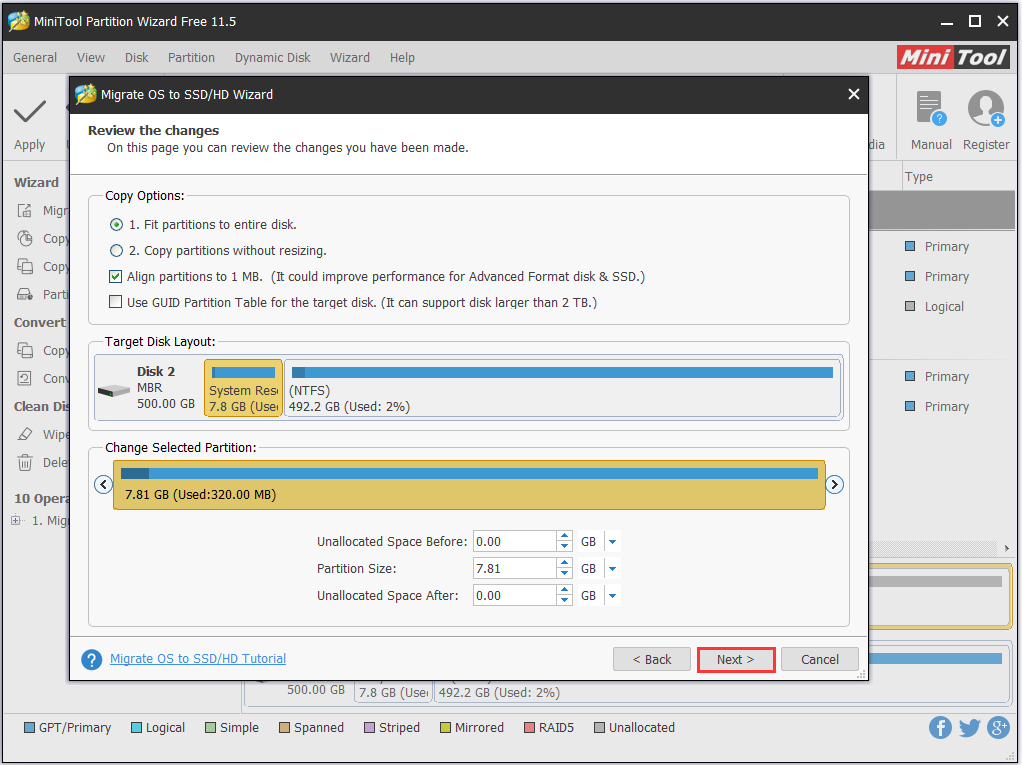
Task: Click the Register user icon
Action: (x=986, y=108)
